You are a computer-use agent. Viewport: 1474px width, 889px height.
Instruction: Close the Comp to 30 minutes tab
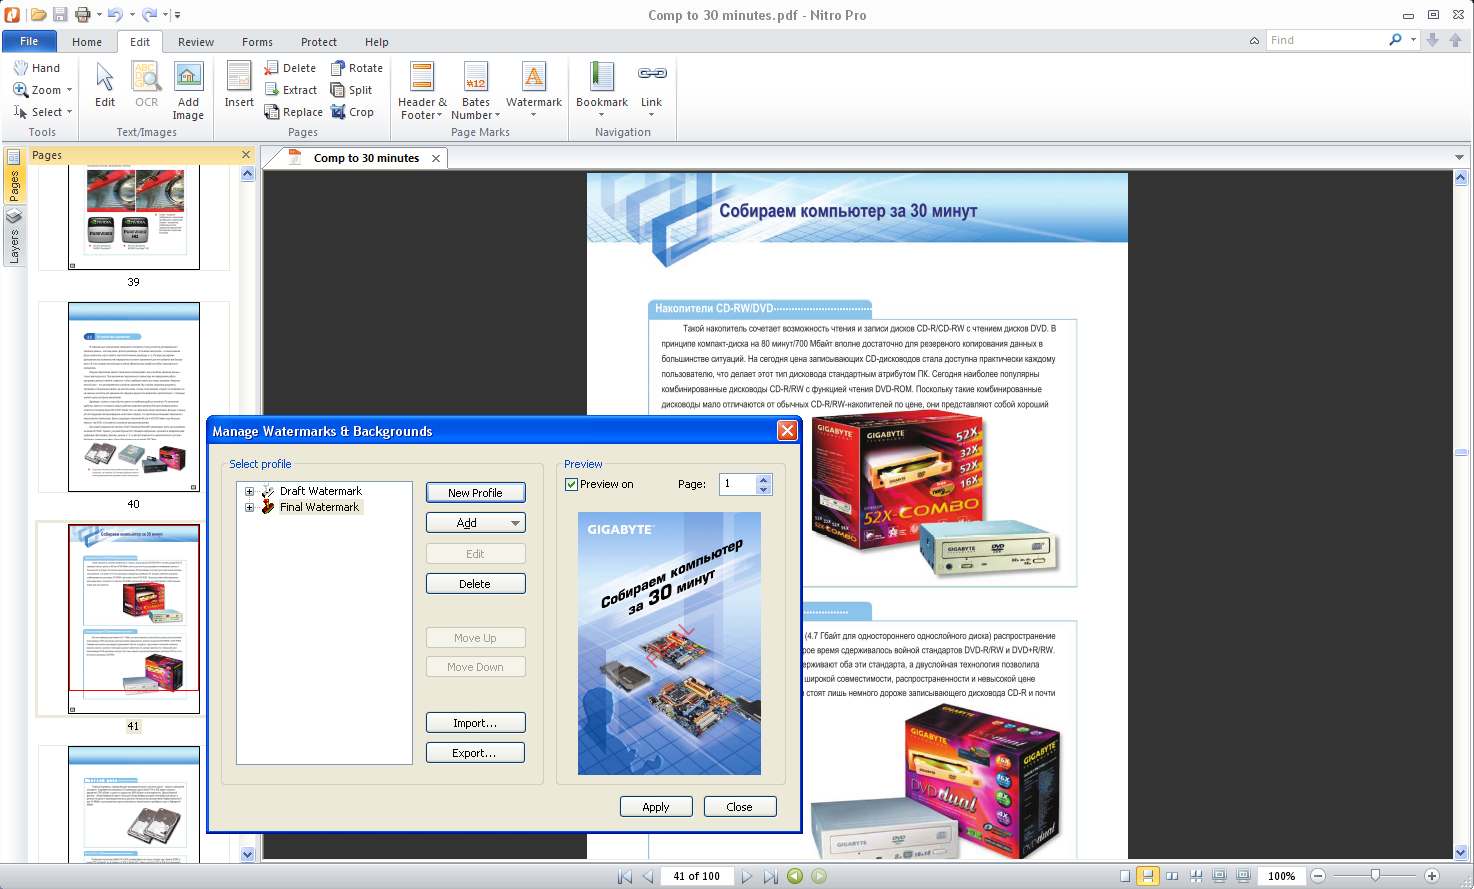(436, 158)
